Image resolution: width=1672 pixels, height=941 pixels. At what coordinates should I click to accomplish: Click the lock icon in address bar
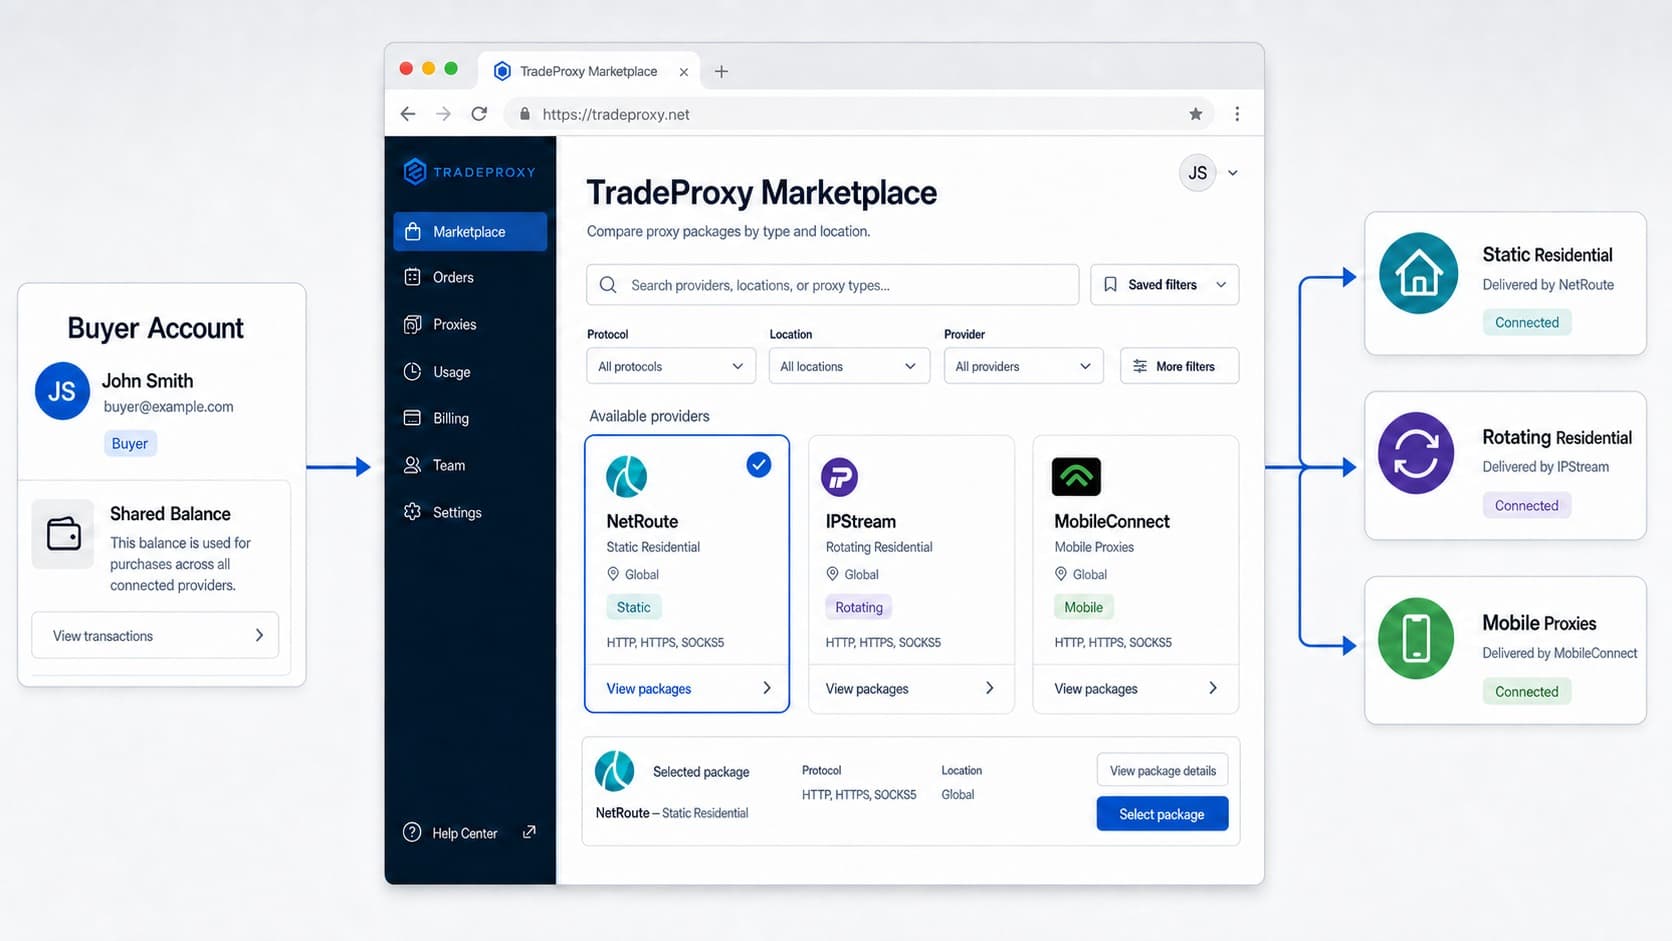point(525,114)
